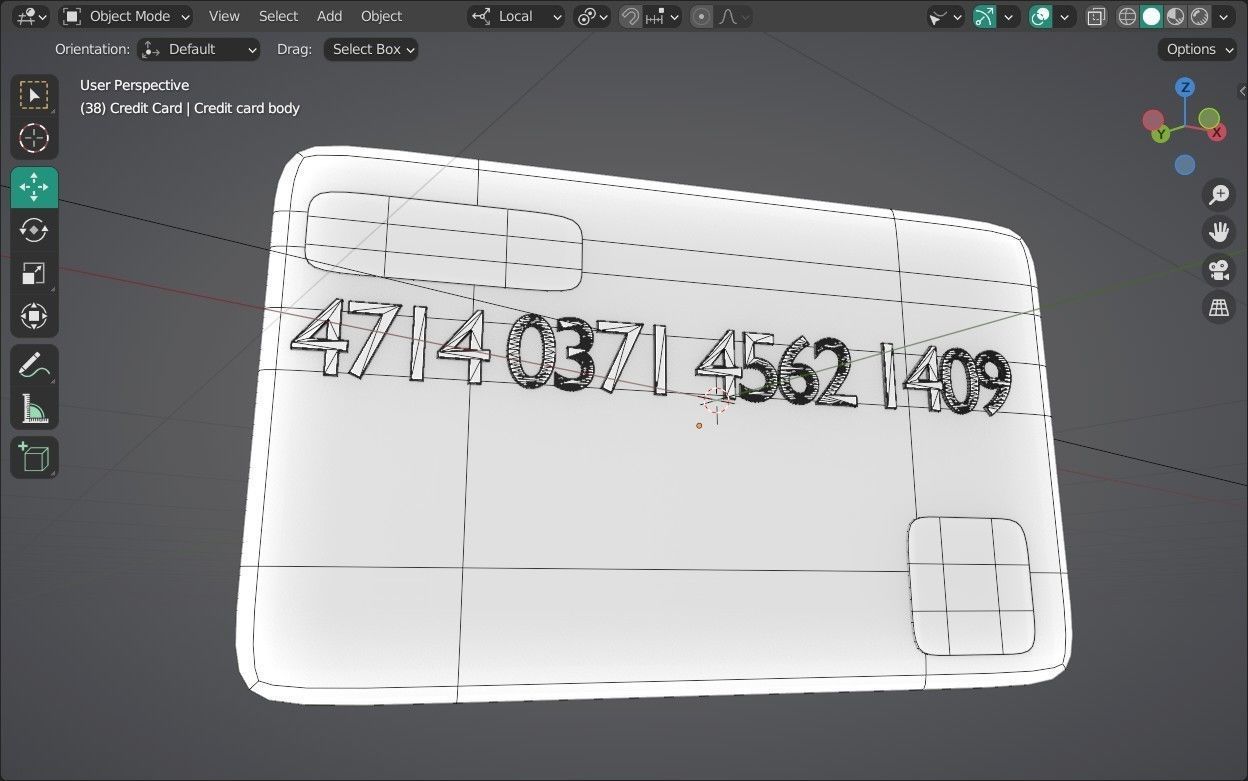Open the proportional falloff type selector
The image size is (1248, 781).
coord(733,16)
